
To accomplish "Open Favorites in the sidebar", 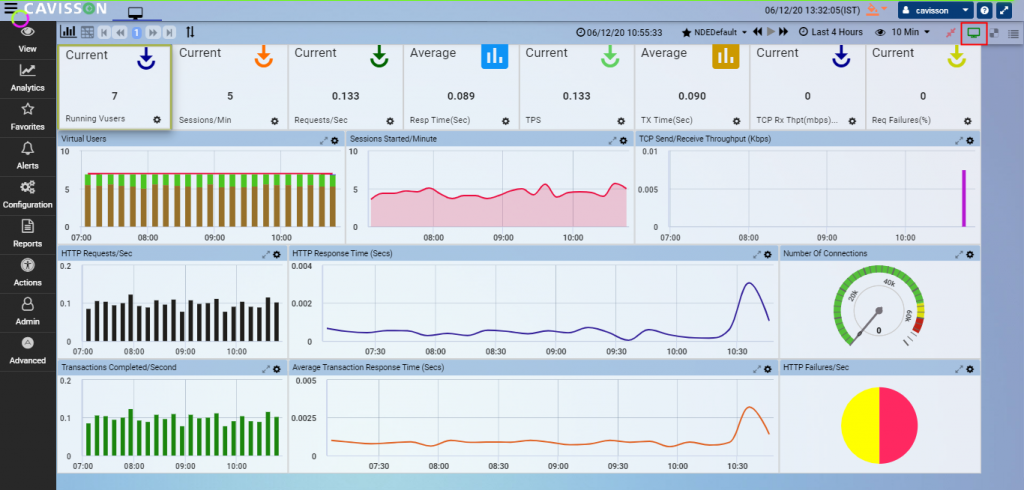I will [x=27, y=118].
